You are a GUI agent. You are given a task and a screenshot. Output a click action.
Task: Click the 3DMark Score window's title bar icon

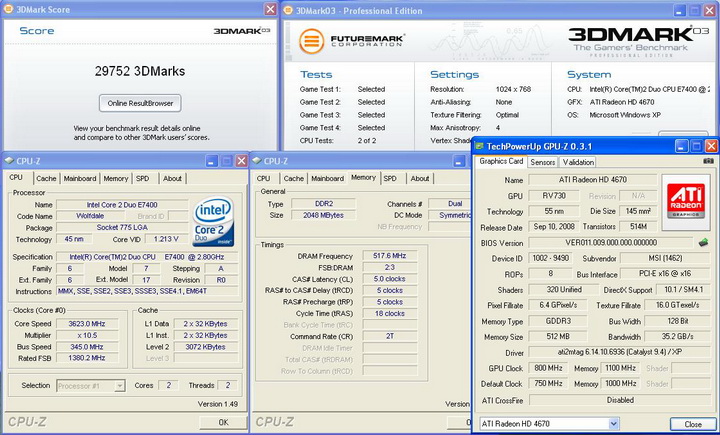(9, 9)
